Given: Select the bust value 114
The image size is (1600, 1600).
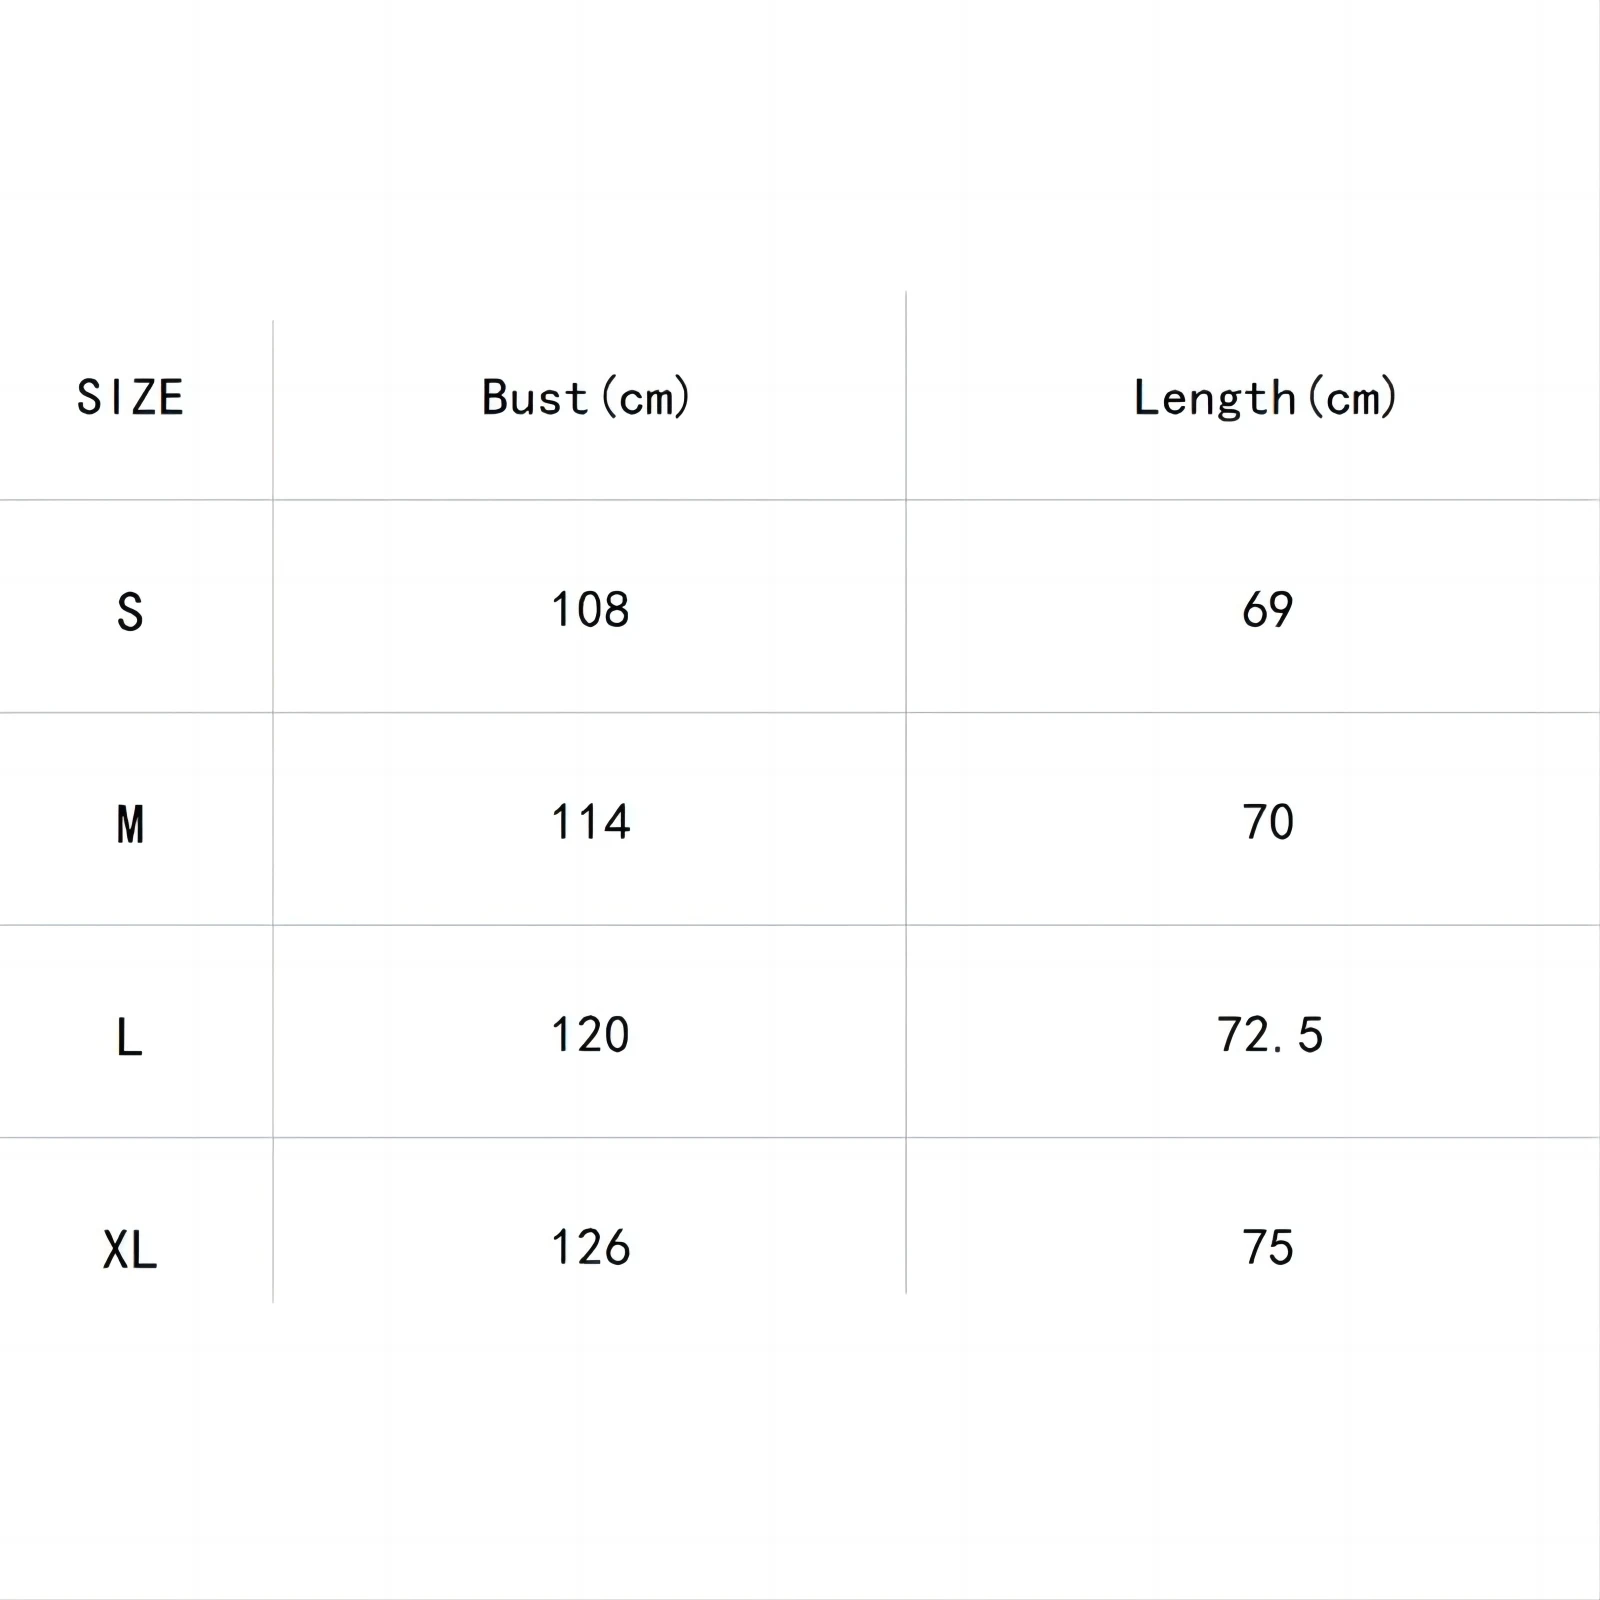Looking at the screenshot, I should click(x=590, y=823).
